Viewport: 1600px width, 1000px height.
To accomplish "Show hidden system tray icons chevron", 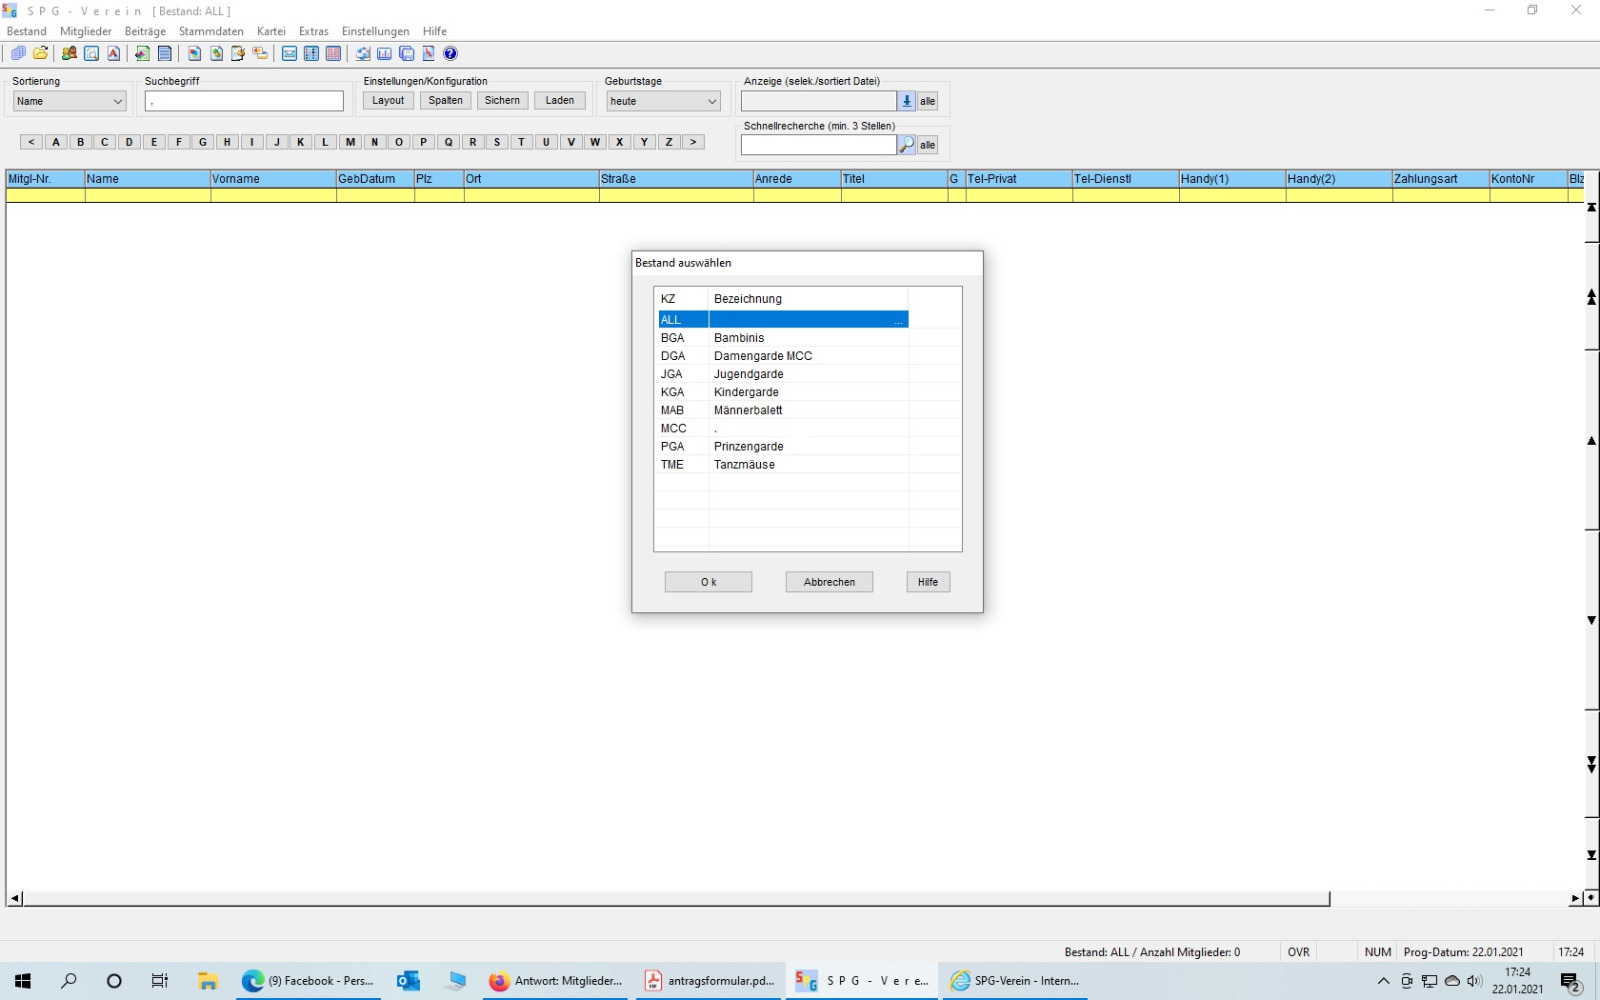I will (x=1383, y=981).
